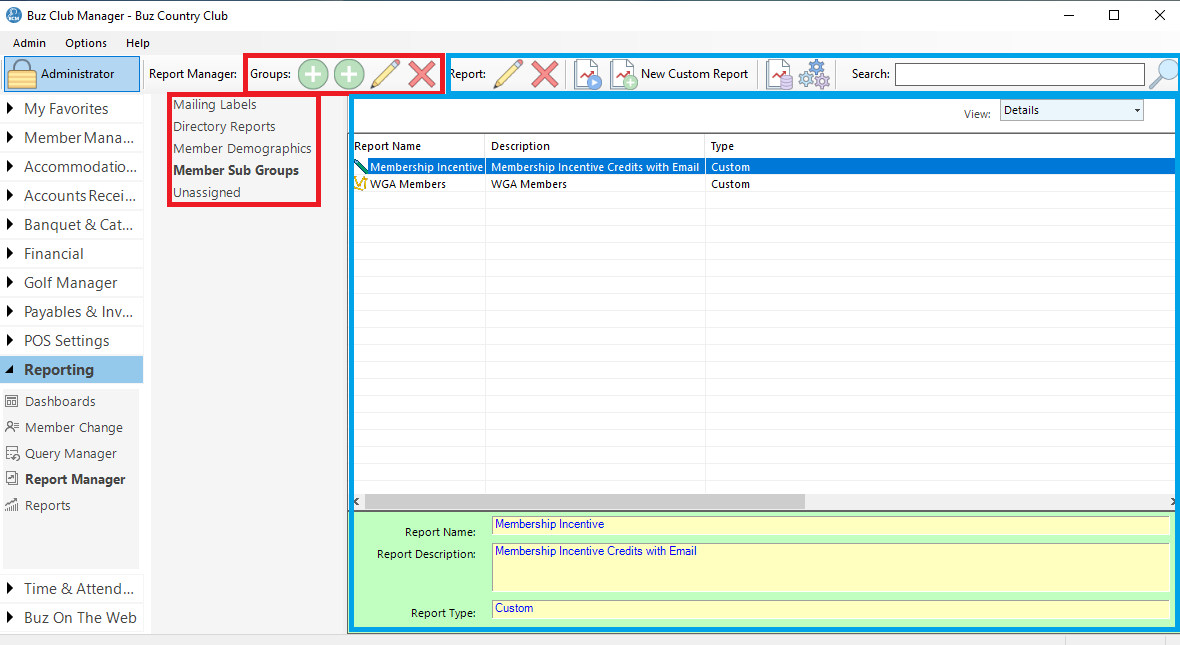This screenshot has height=645, width=1180.
Task: Open the Options menu
Action: tap(86, 43)
